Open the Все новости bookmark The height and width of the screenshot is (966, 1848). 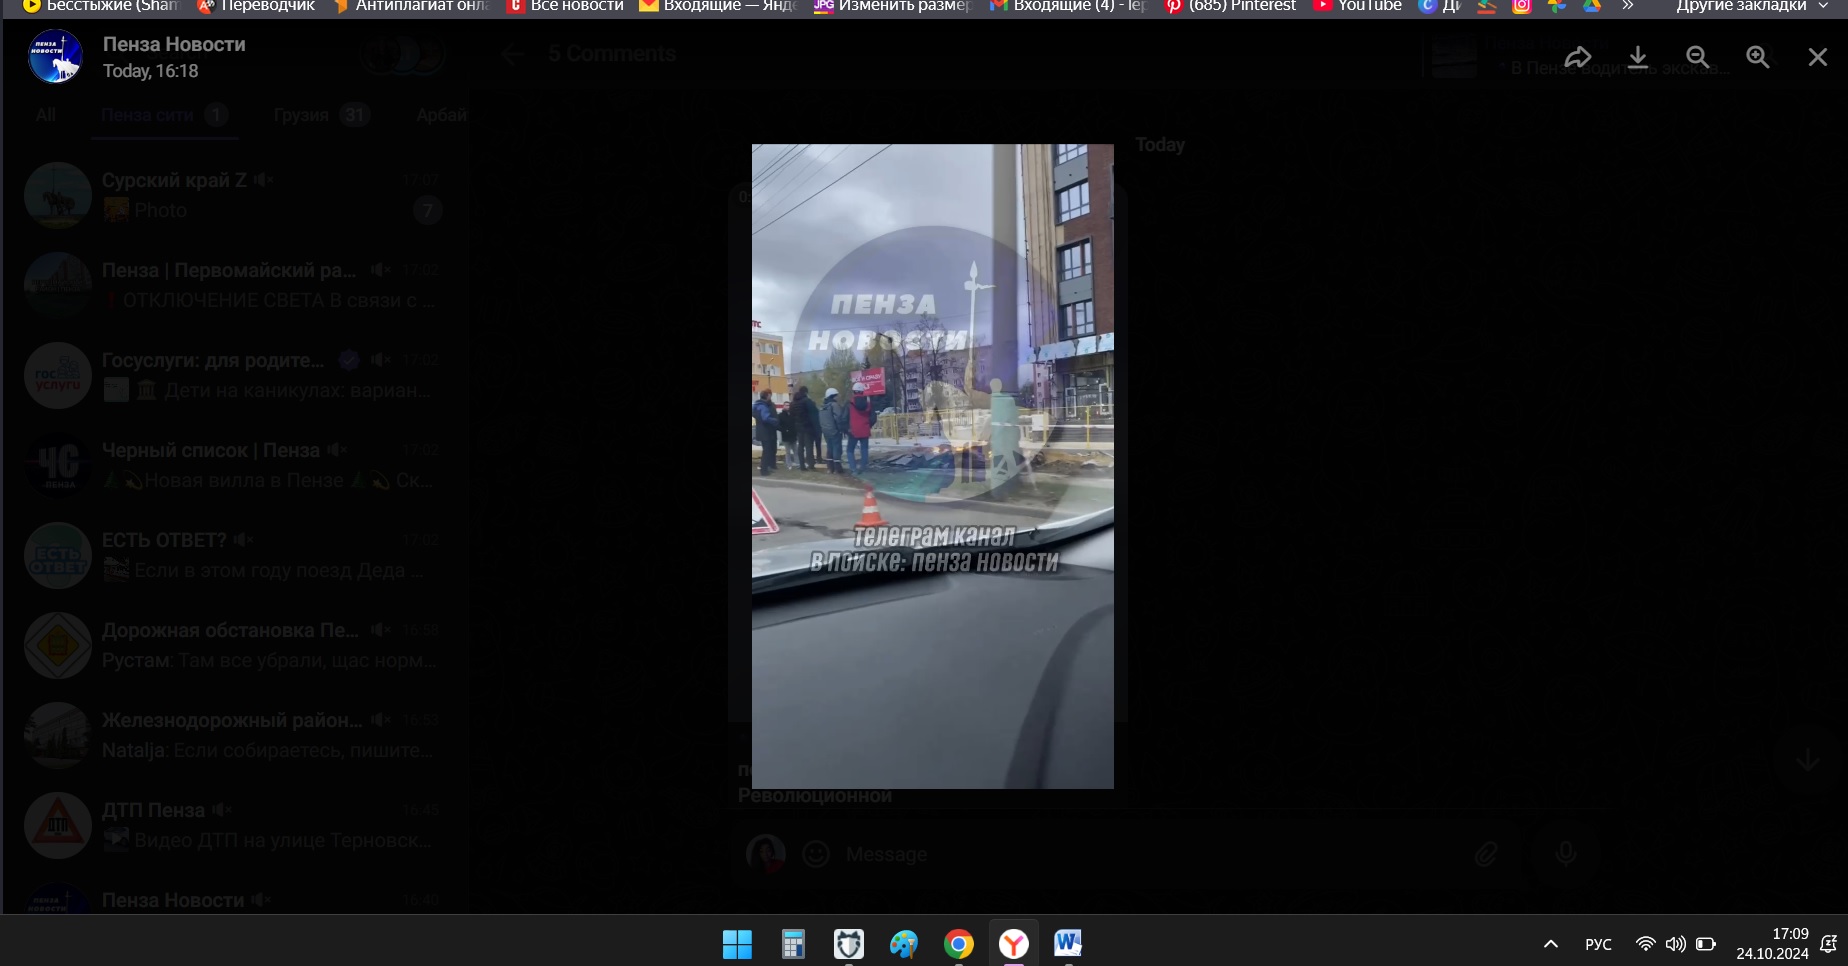(x=566, y=6)
